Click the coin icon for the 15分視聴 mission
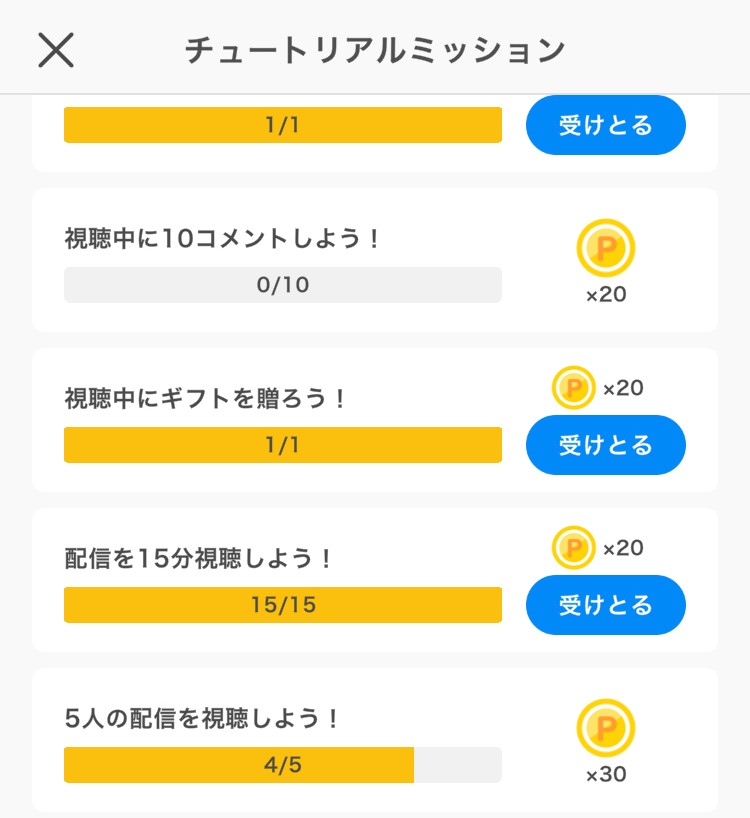Screen dimensions: 750x818 pos(574,548)
